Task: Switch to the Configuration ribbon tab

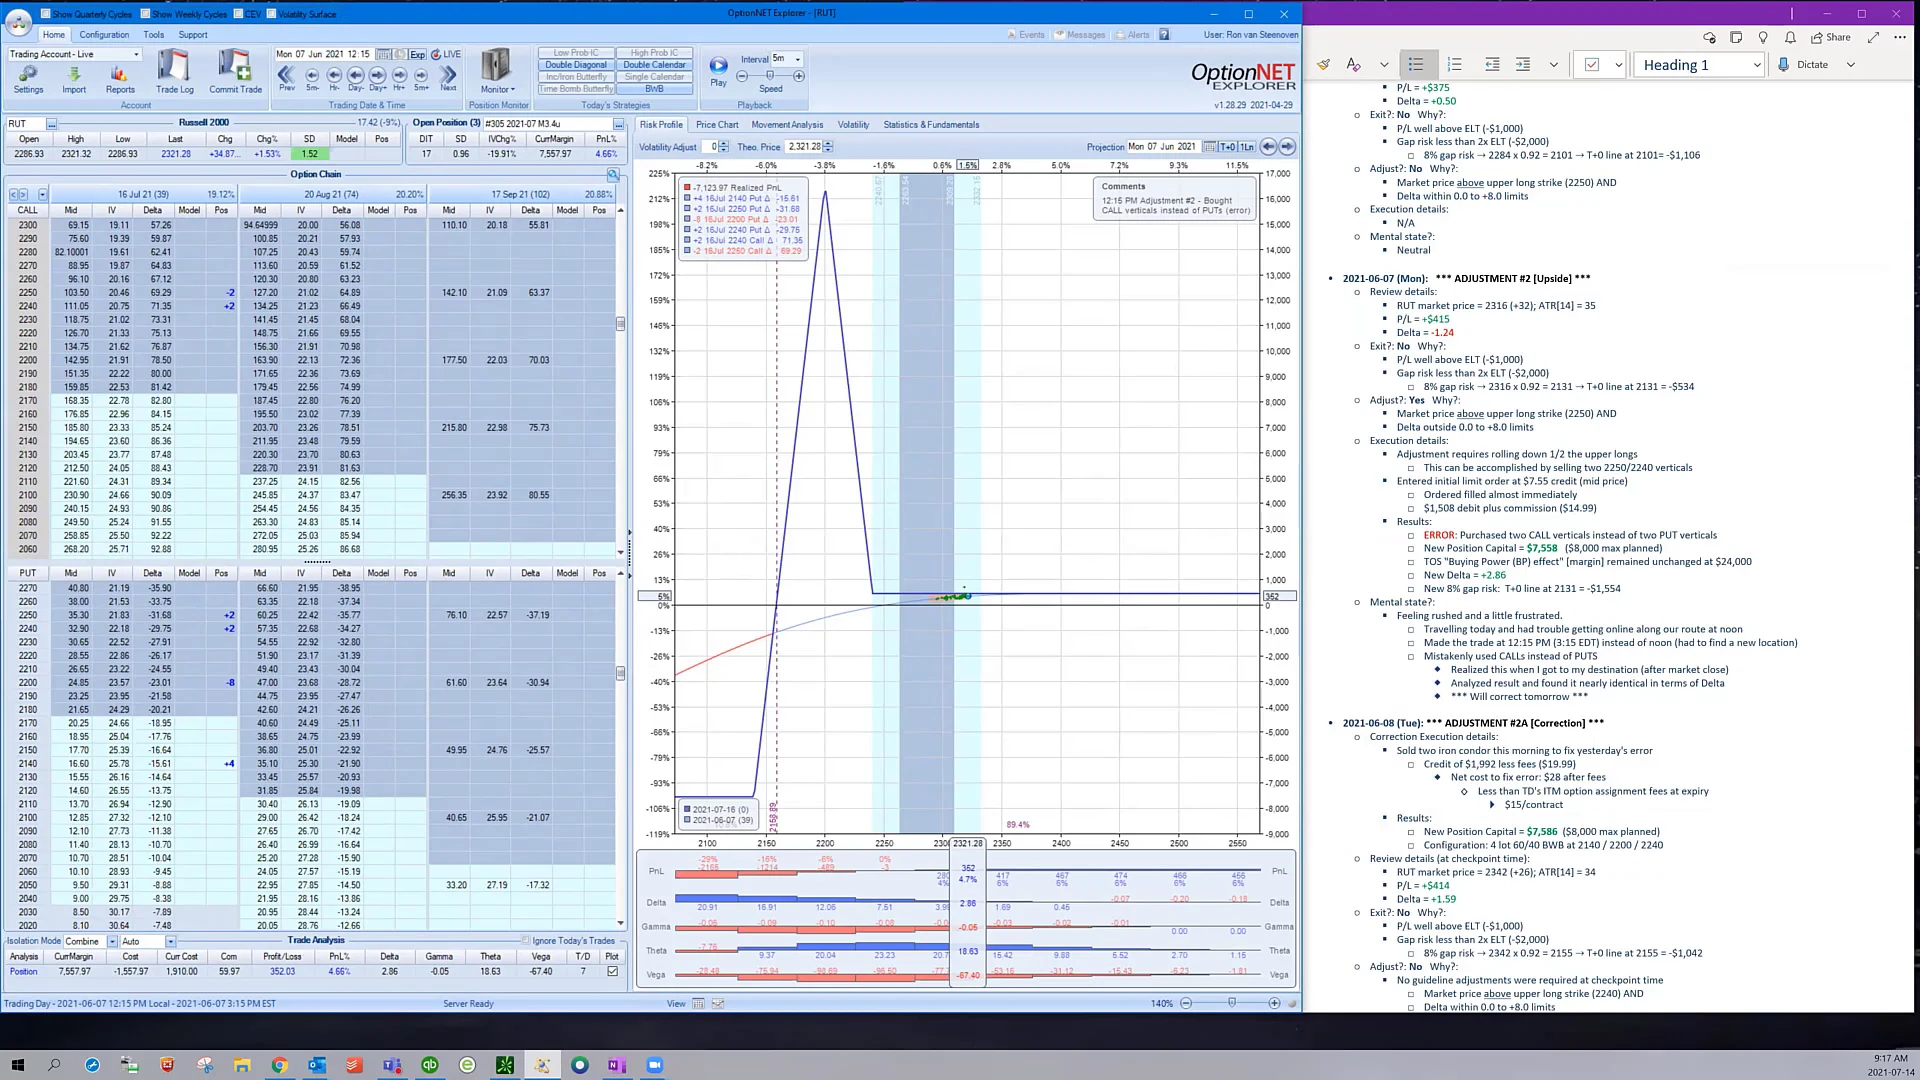Action: click(x=104, y=35)
